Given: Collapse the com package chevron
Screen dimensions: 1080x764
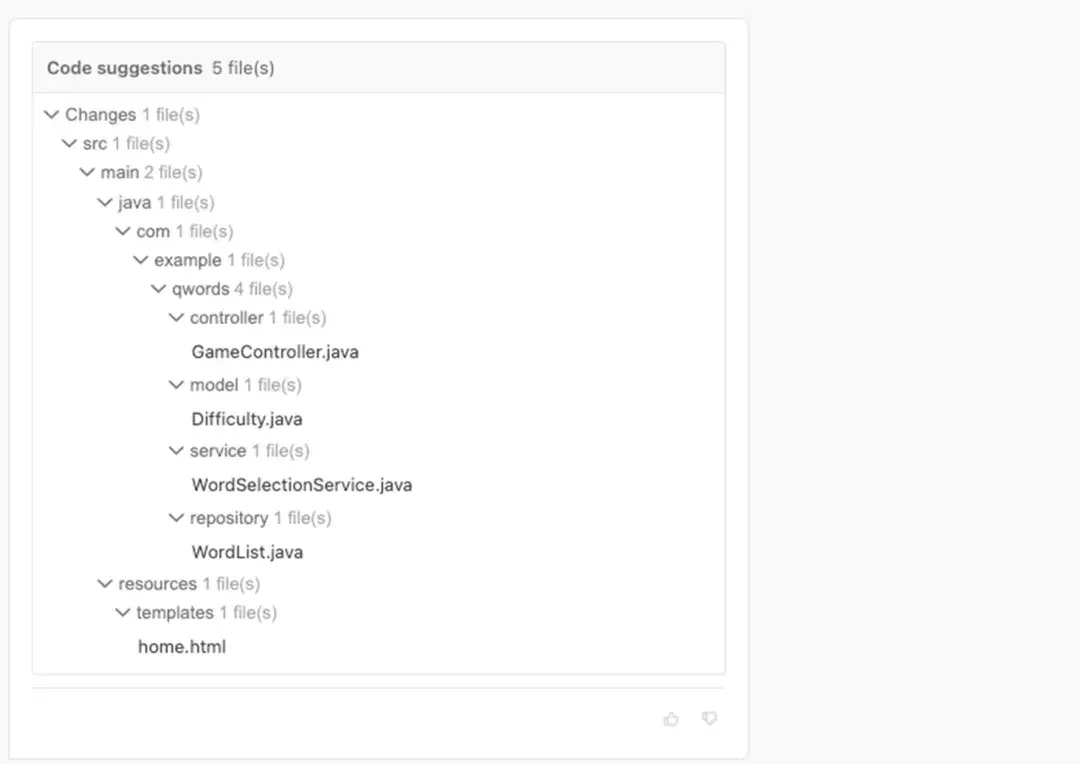Looking at the screenshot, I should (123, 232).
